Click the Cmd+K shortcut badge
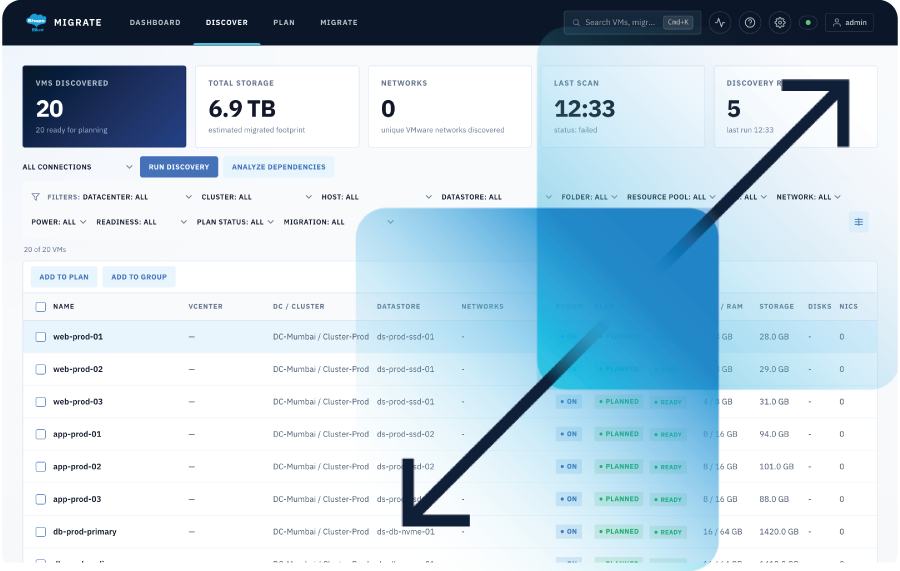The height and width of the screenshot is (571, 900). (x=678, y=22)
